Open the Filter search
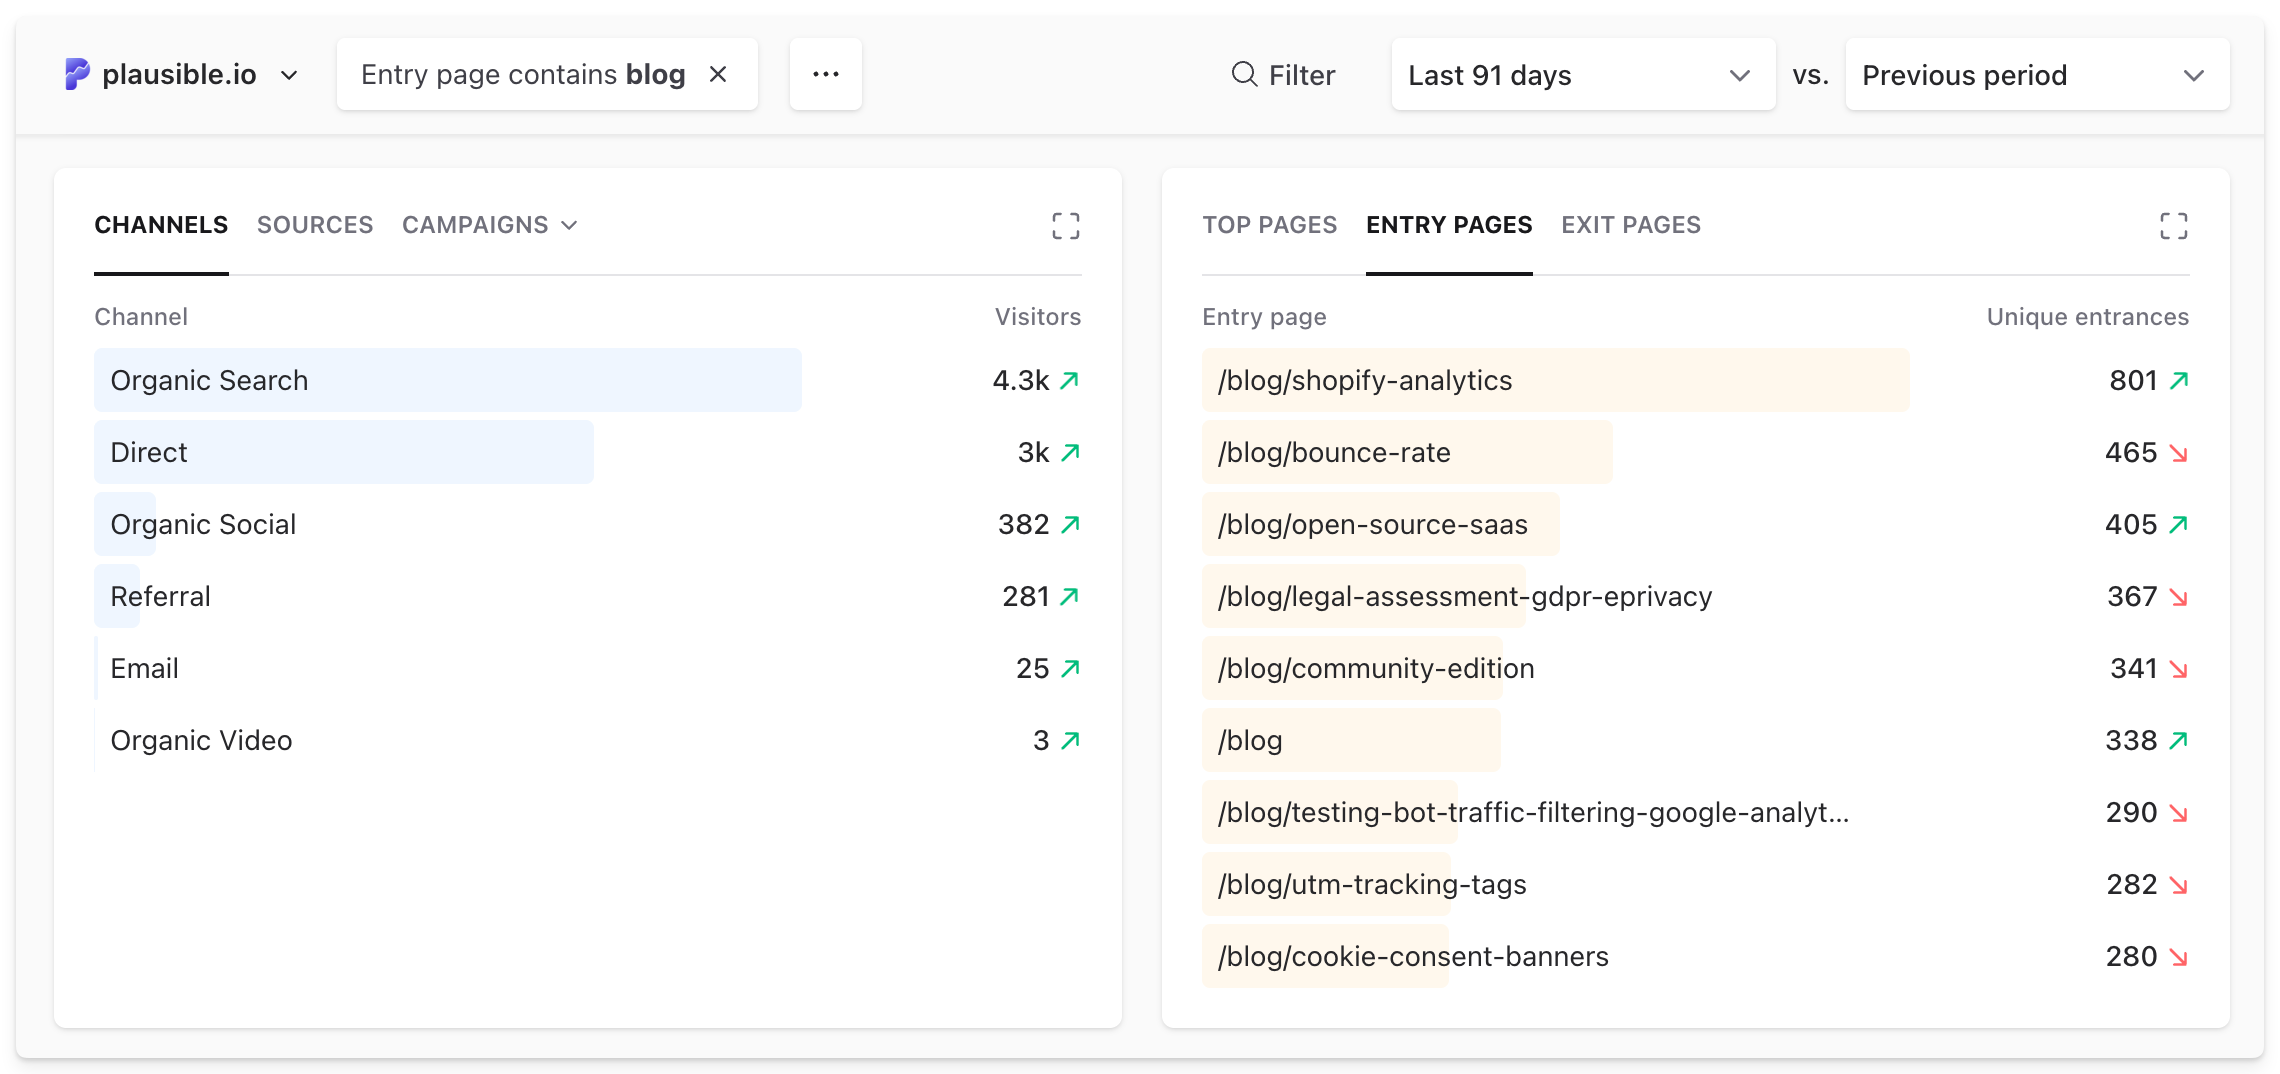The image size is (2280, 1074). (1283, 74)
